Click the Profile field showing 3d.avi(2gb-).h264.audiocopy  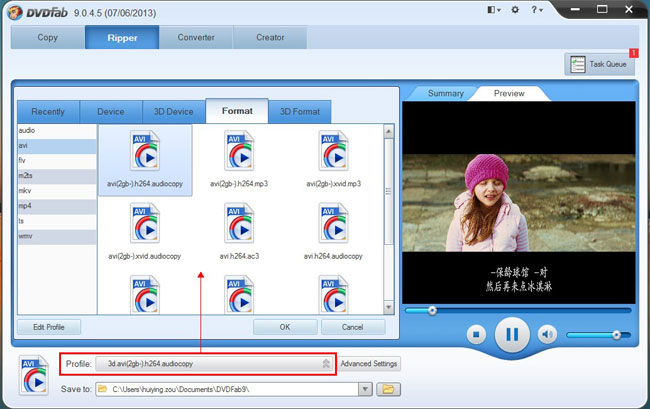click(x=214, y=364)
